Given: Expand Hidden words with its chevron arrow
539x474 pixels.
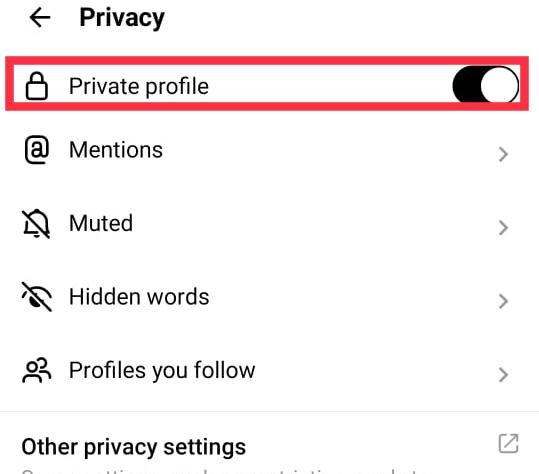Looking at the screenshot, I should tap(503, 301).
